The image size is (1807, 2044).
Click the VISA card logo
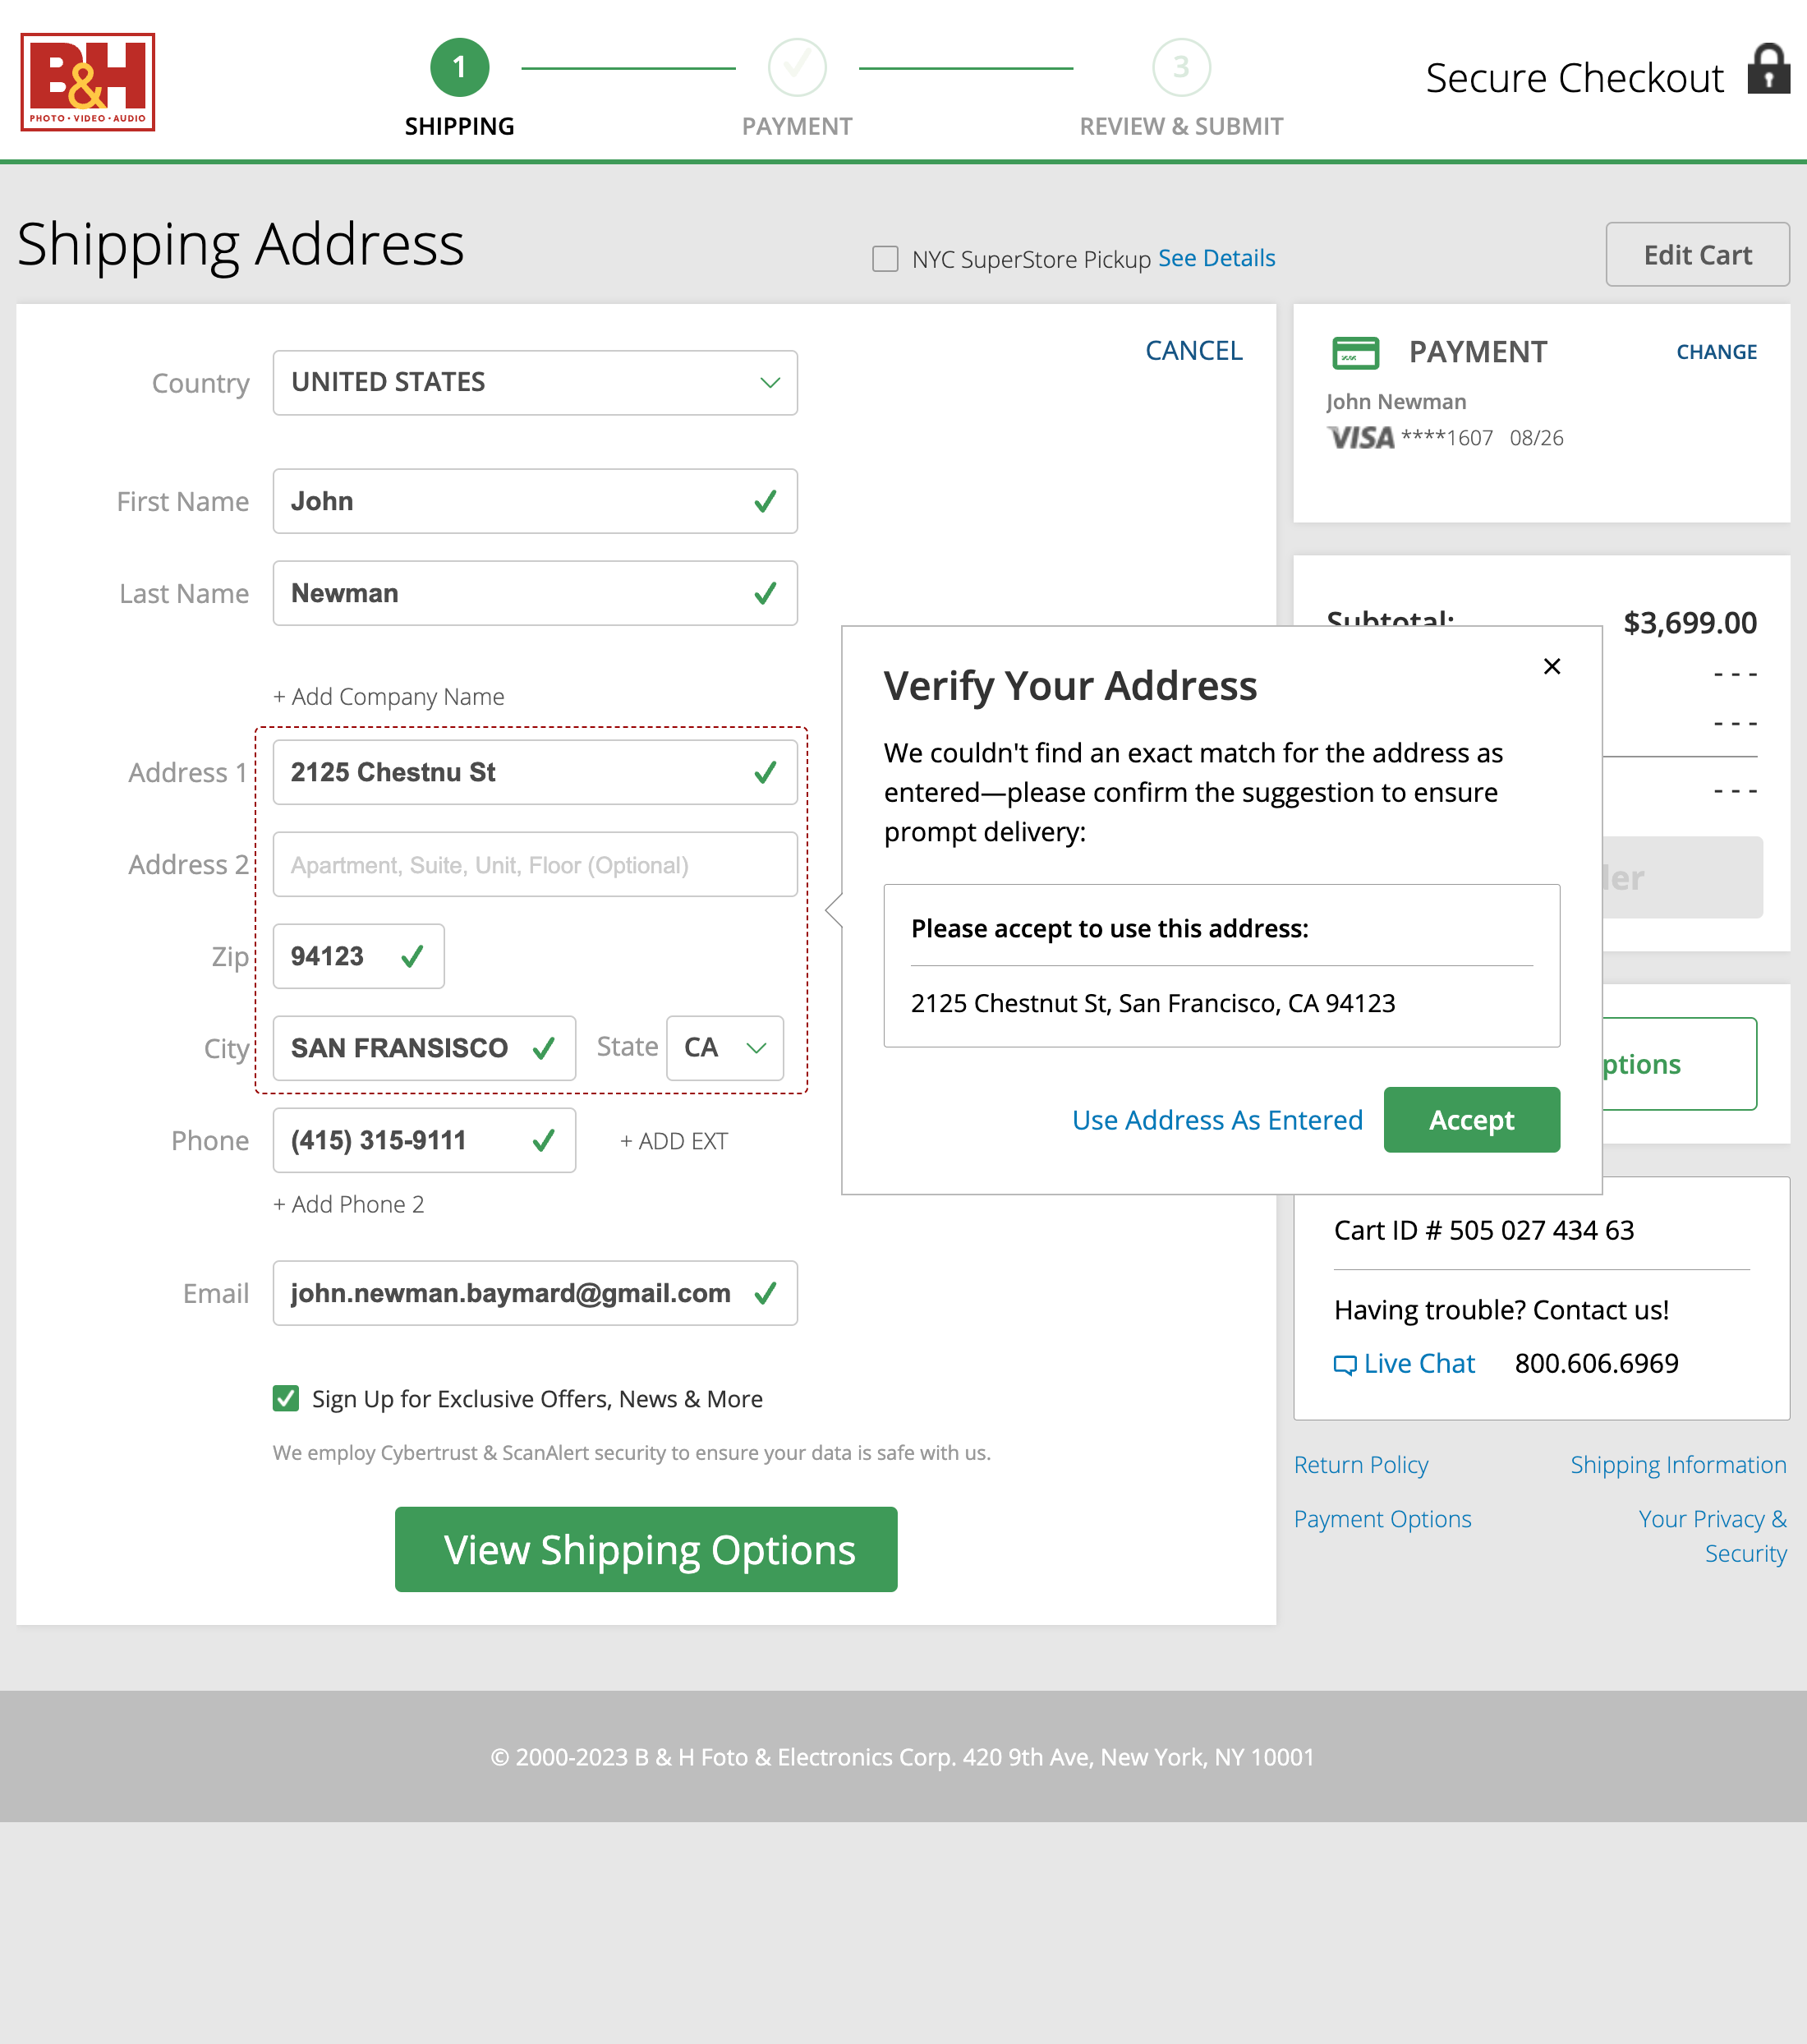(x=1360, y=438)
